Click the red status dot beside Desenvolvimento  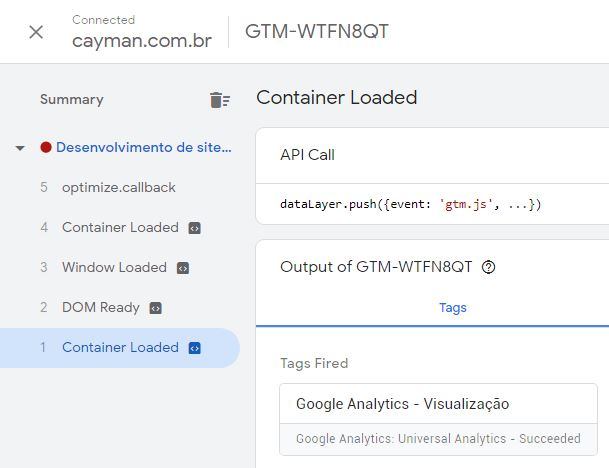(46, 148)
